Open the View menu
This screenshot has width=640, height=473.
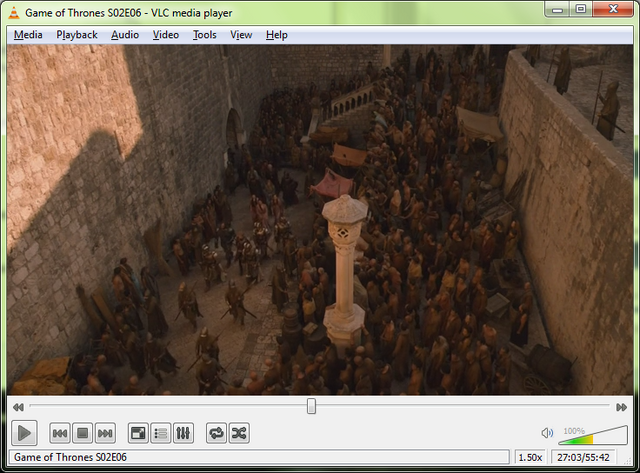click(x=241, y=35)
